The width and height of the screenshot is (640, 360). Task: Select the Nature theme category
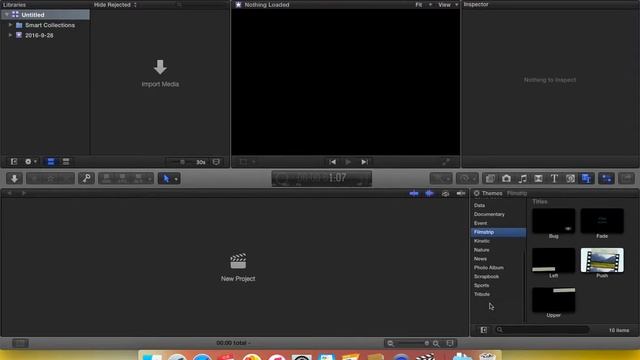(x=482, y=250)
